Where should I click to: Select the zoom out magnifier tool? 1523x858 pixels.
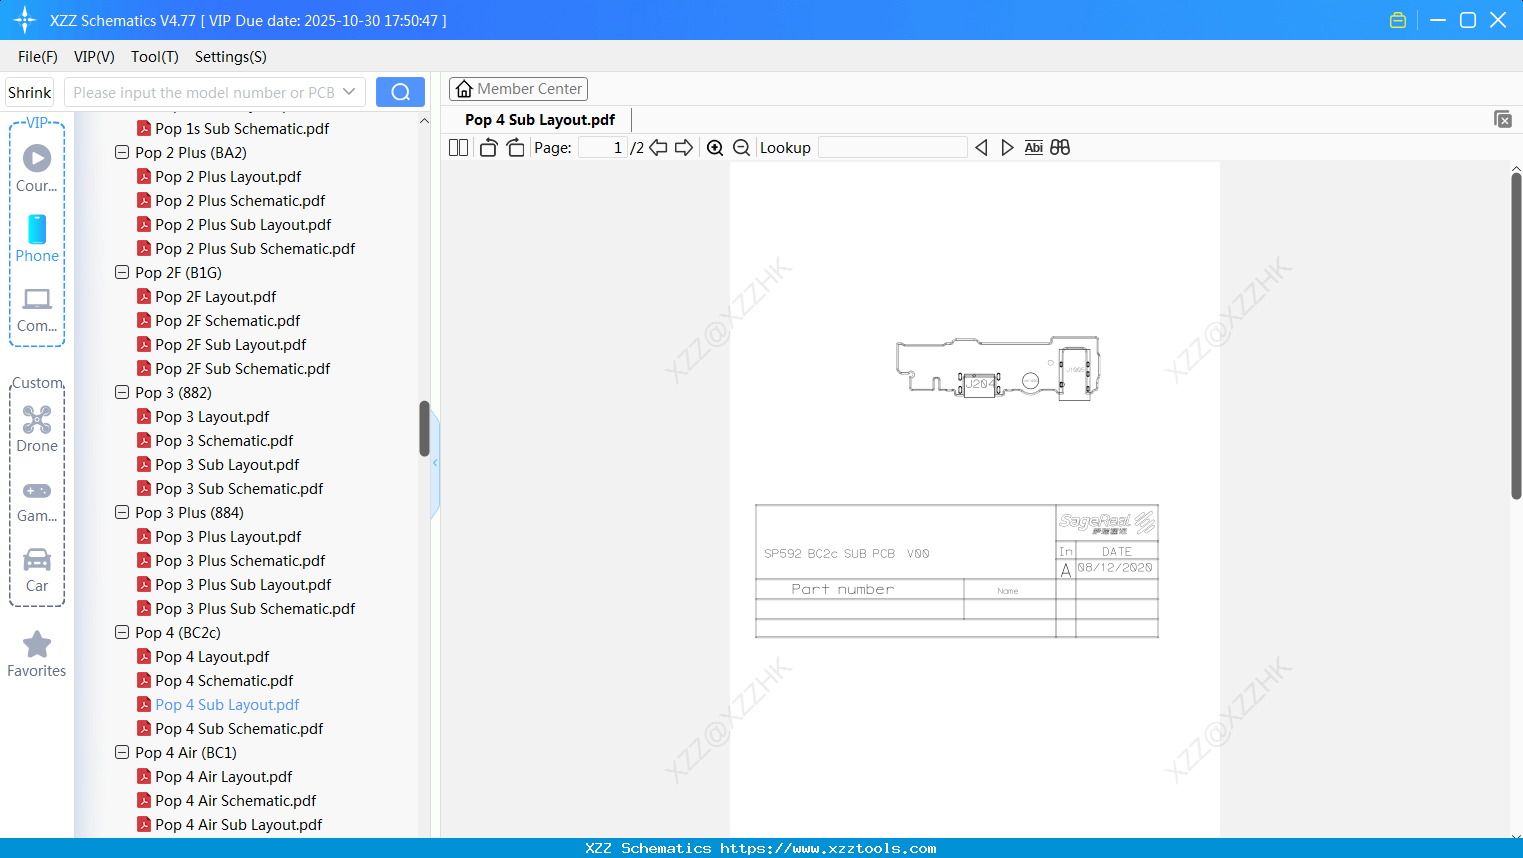click(x=741, y=147)
